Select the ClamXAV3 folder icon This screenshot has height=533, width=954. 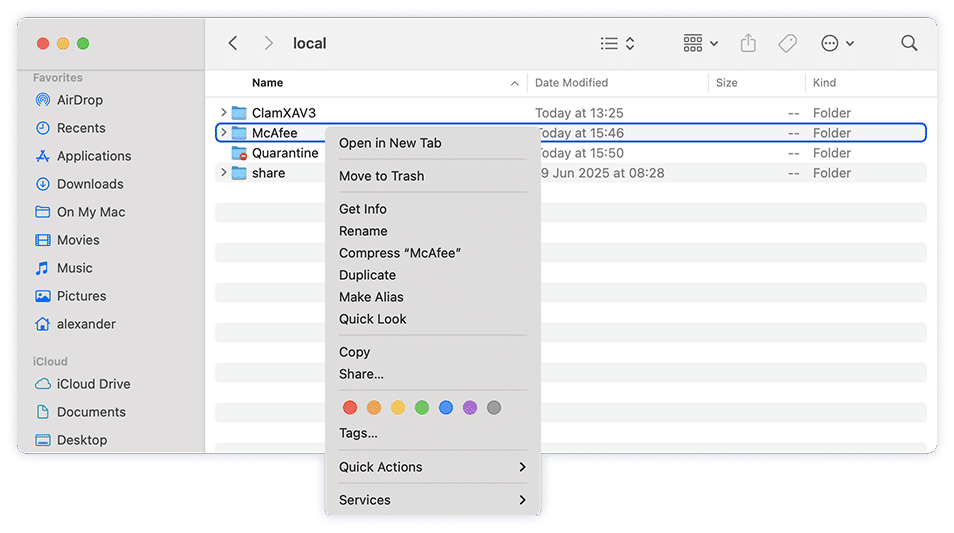[x=239, y=113]
